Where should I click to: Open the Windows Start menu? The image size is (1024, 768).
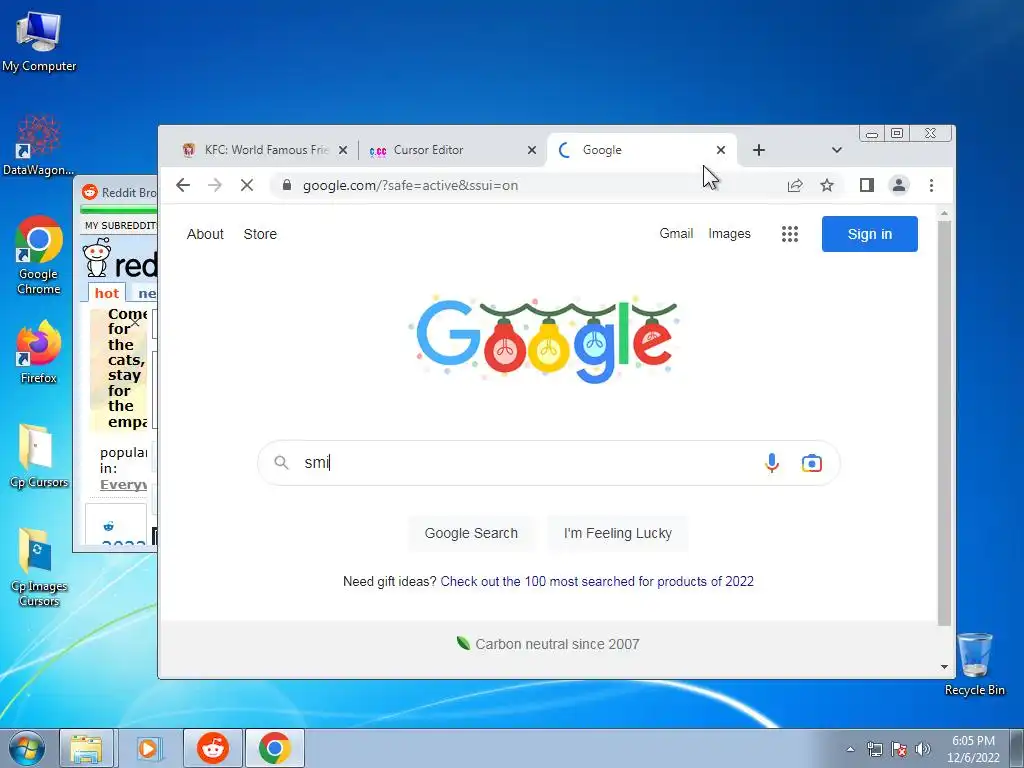tap(26, 748)
